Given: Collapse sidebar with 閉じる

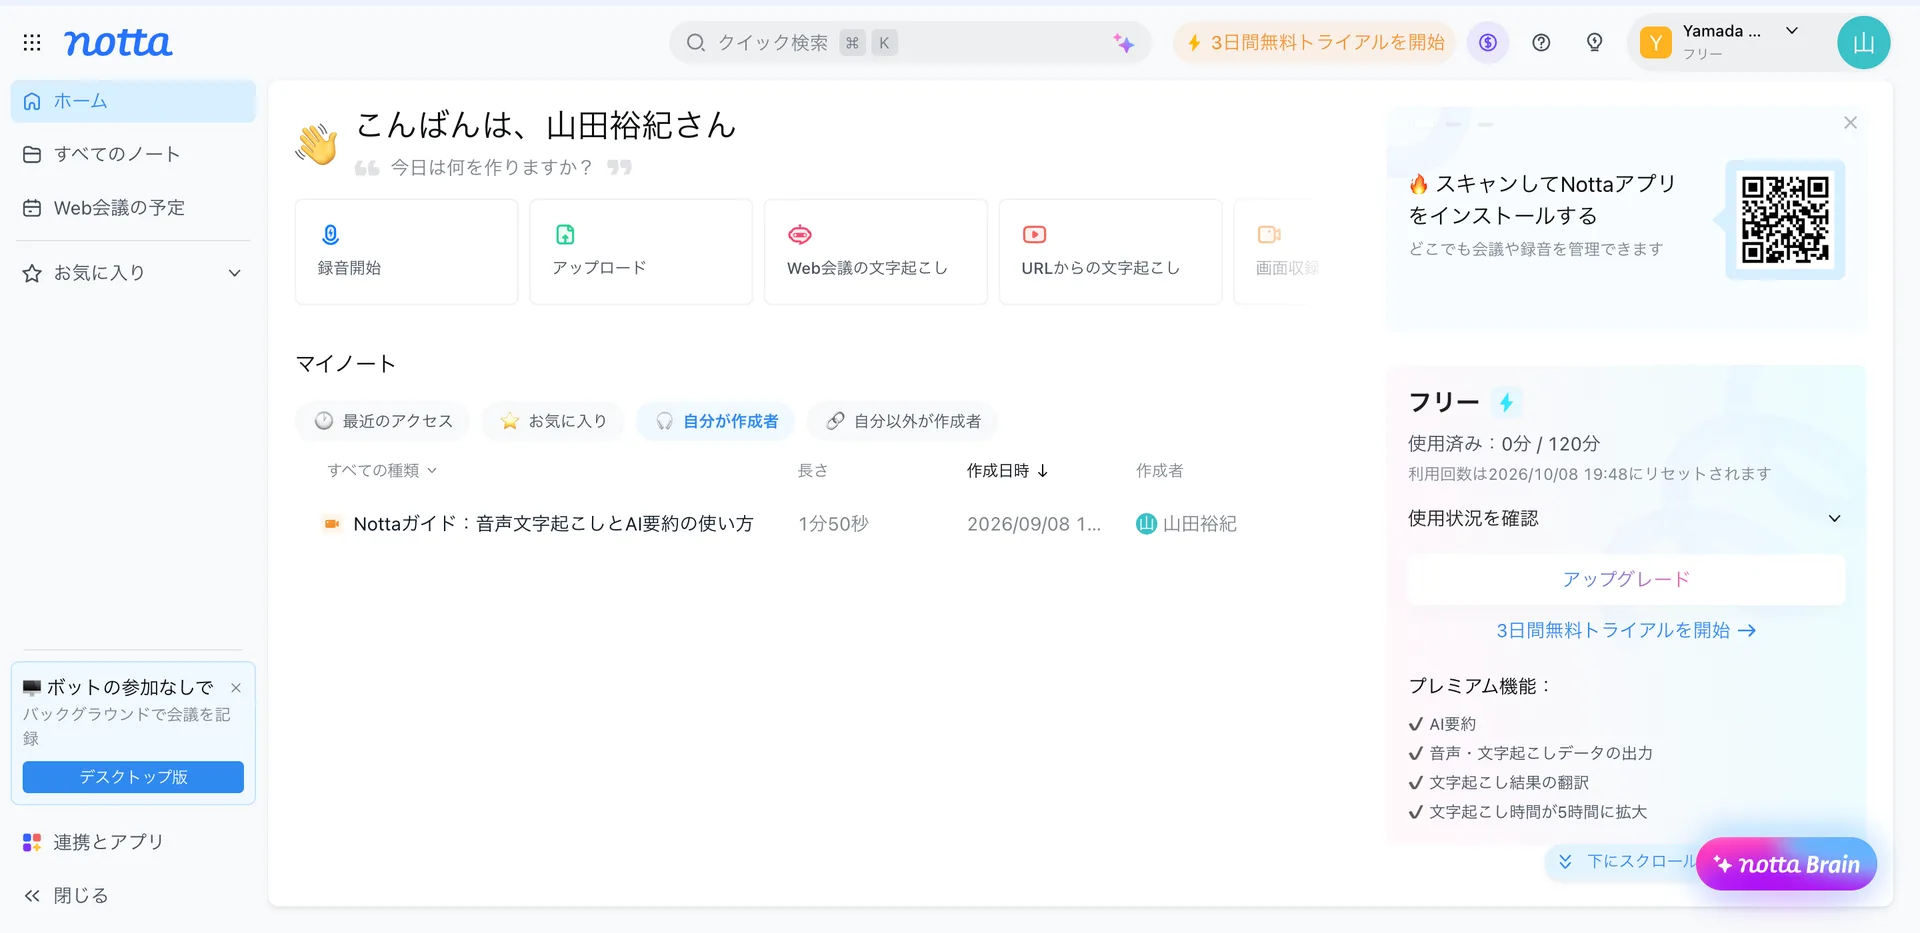Looking at the screenshot, I should click(133, 896).
